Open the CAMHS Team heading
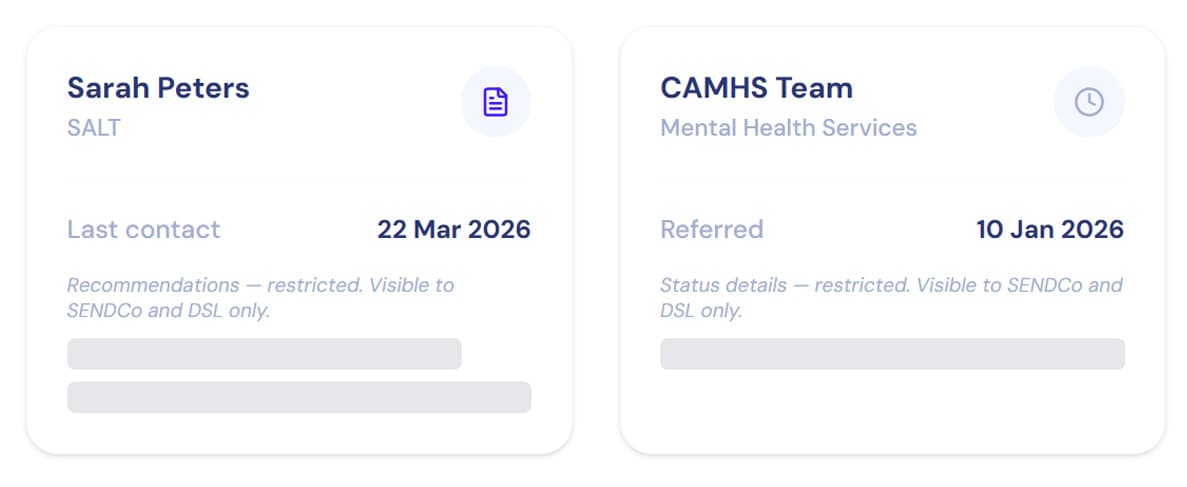Viewport: 1187px width, 487px height. click(756, 88)
